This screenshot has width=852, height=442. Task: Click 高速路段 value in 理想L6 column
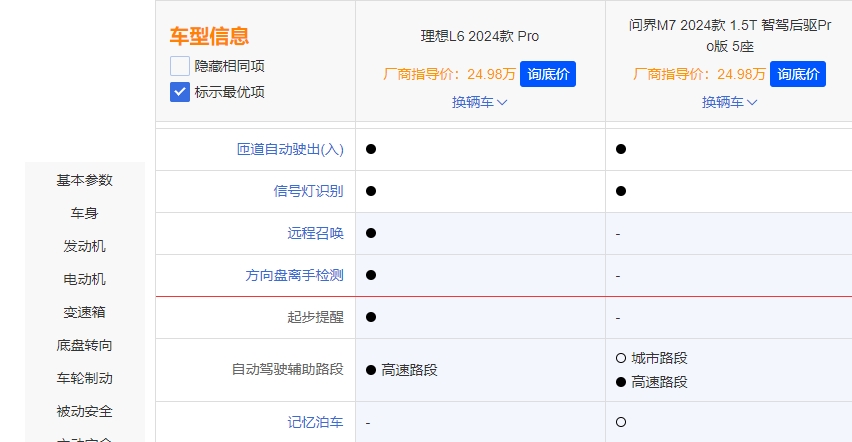point(409,370)
